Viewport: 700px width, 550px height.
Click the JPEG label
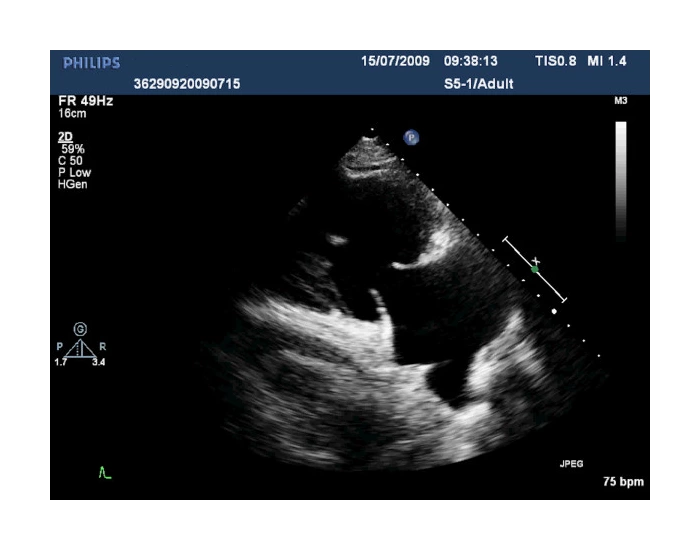tap(571, 464)
